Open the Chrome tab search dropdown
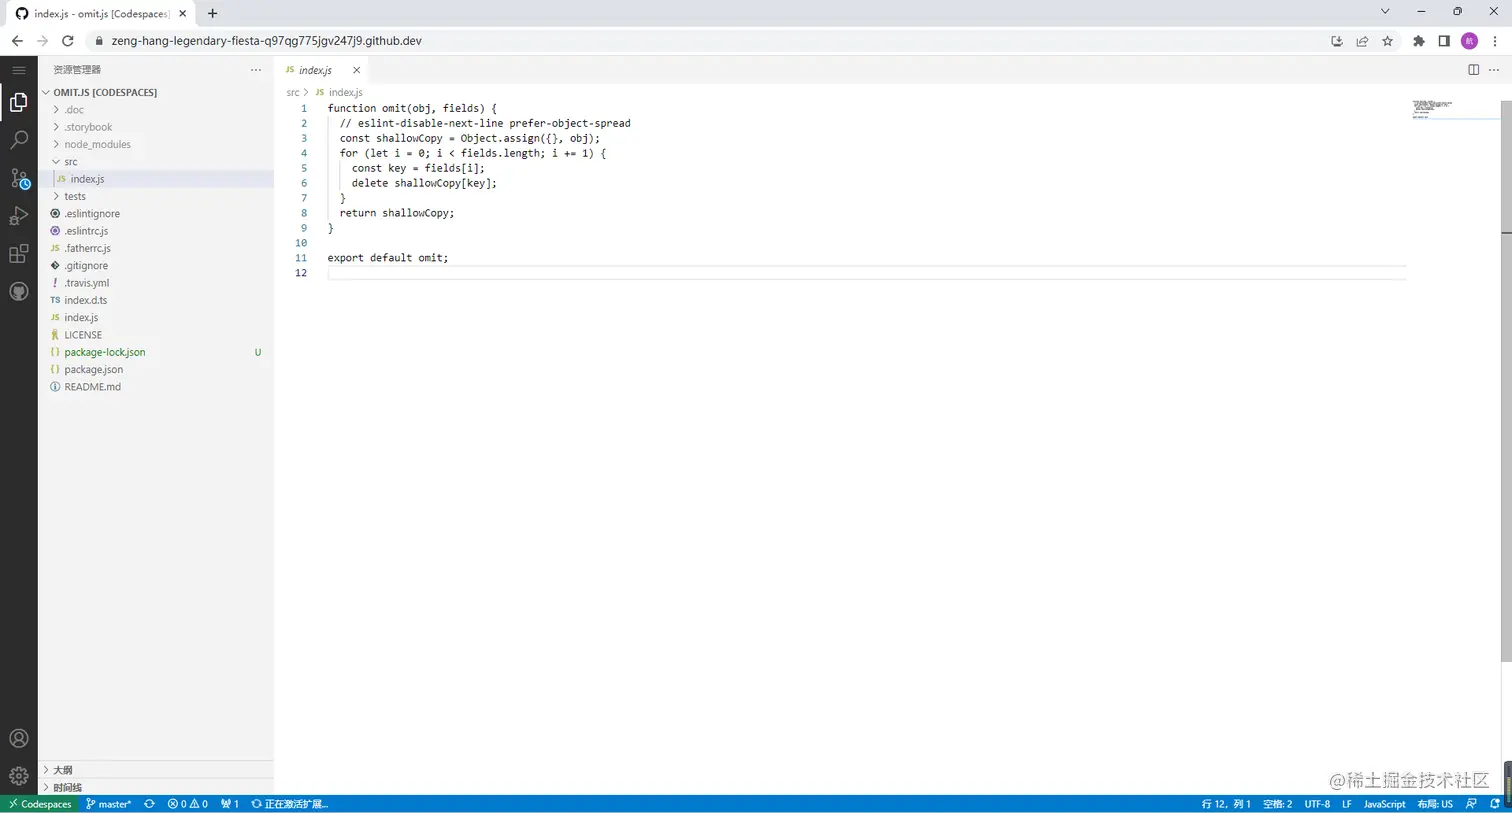This screenshot has height=813, width=1512. (1385, 12)
